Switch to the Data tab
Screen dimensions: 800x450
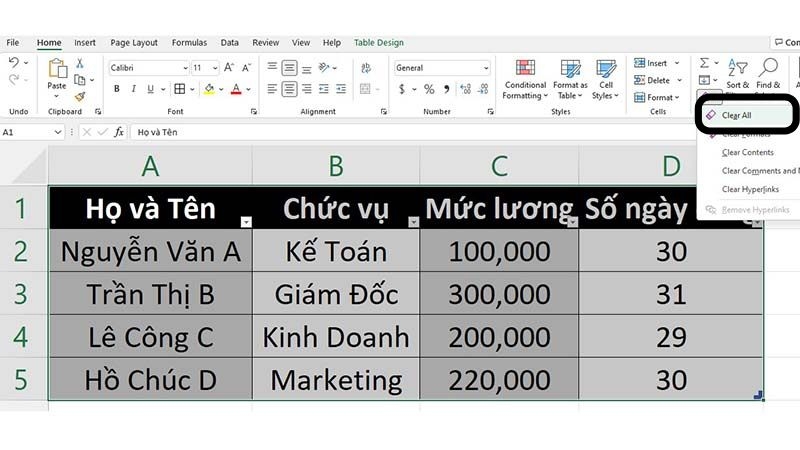click(230, 43)
